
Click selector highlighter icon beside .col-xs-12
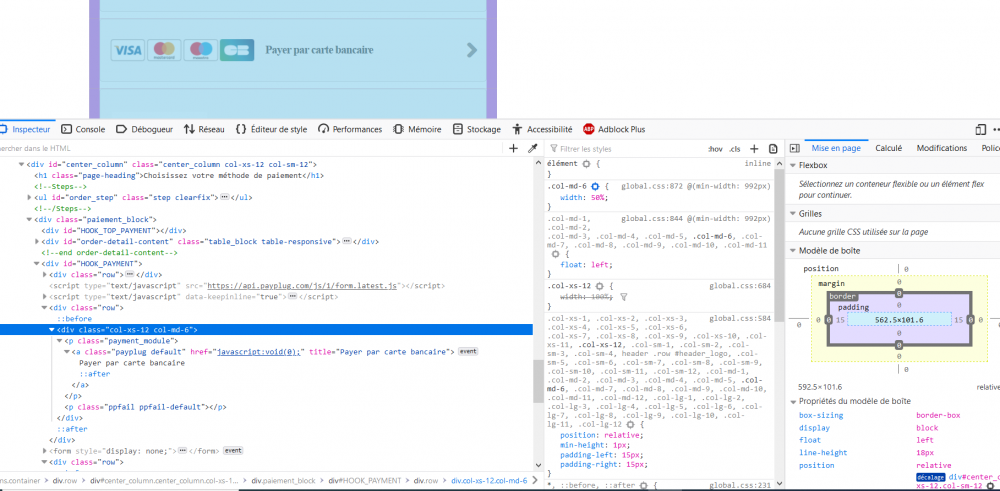(599, 287)
